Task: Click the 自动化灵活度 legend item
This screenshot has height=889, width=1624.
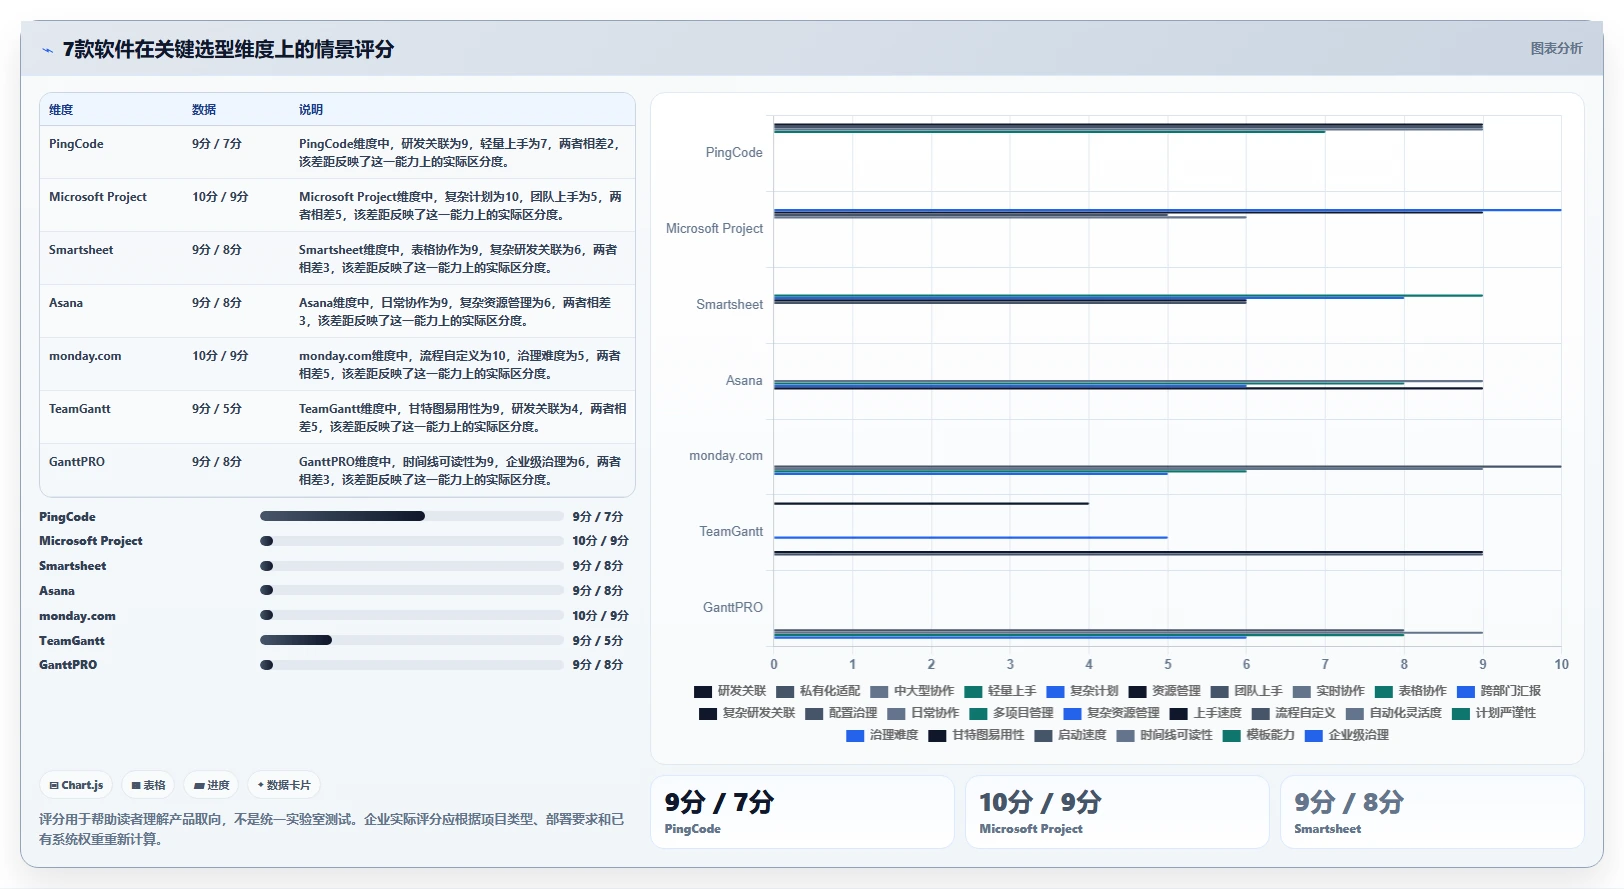Action: [1393, 713]
